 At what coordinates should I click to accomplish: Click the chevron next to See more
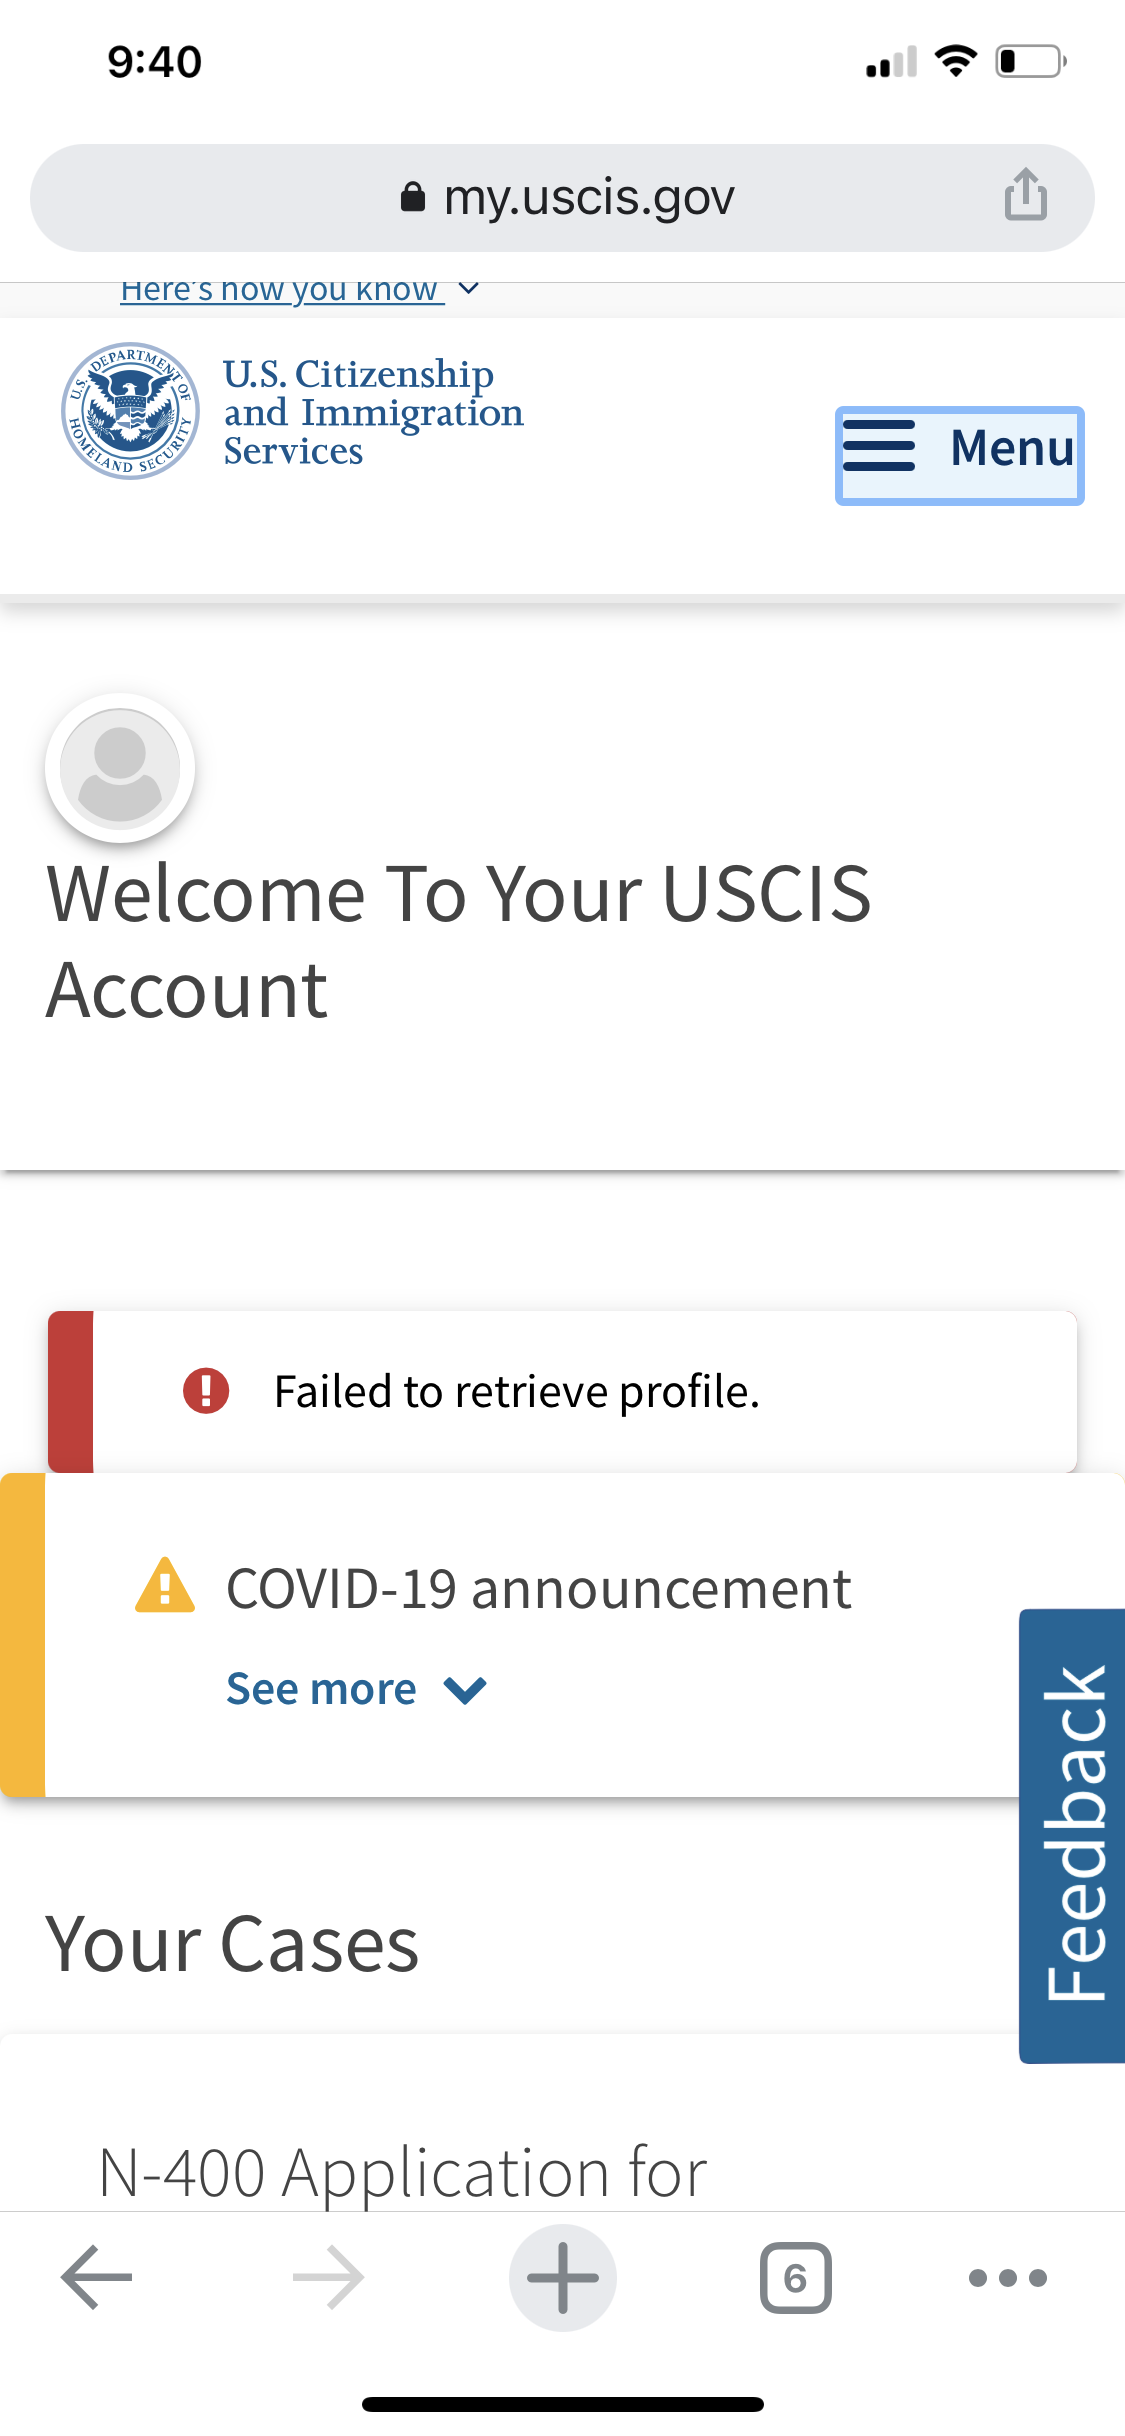(x=465, y=1690)
